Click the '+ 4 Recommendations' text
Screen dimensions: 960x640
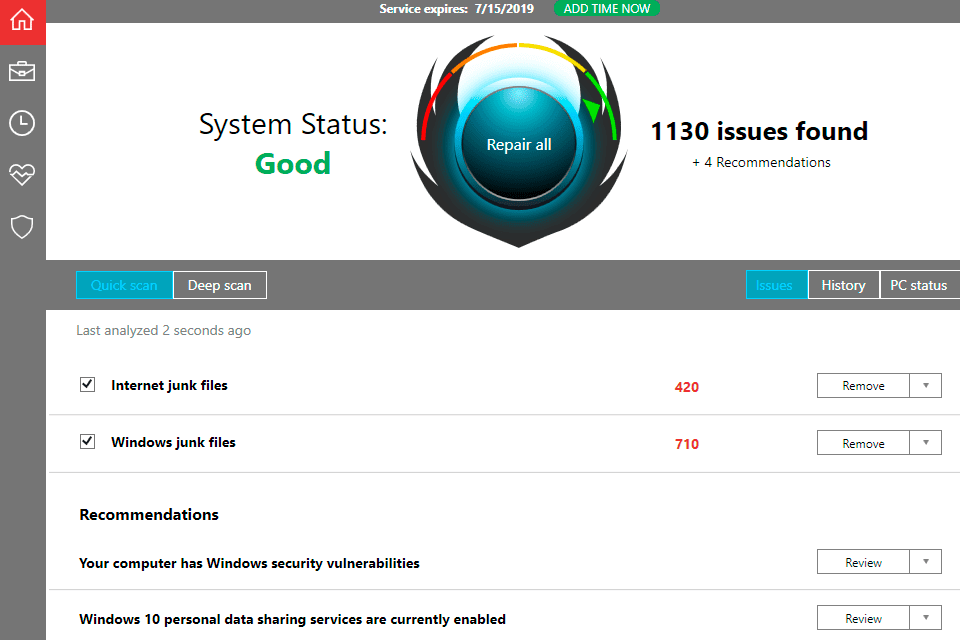[761, 162]
